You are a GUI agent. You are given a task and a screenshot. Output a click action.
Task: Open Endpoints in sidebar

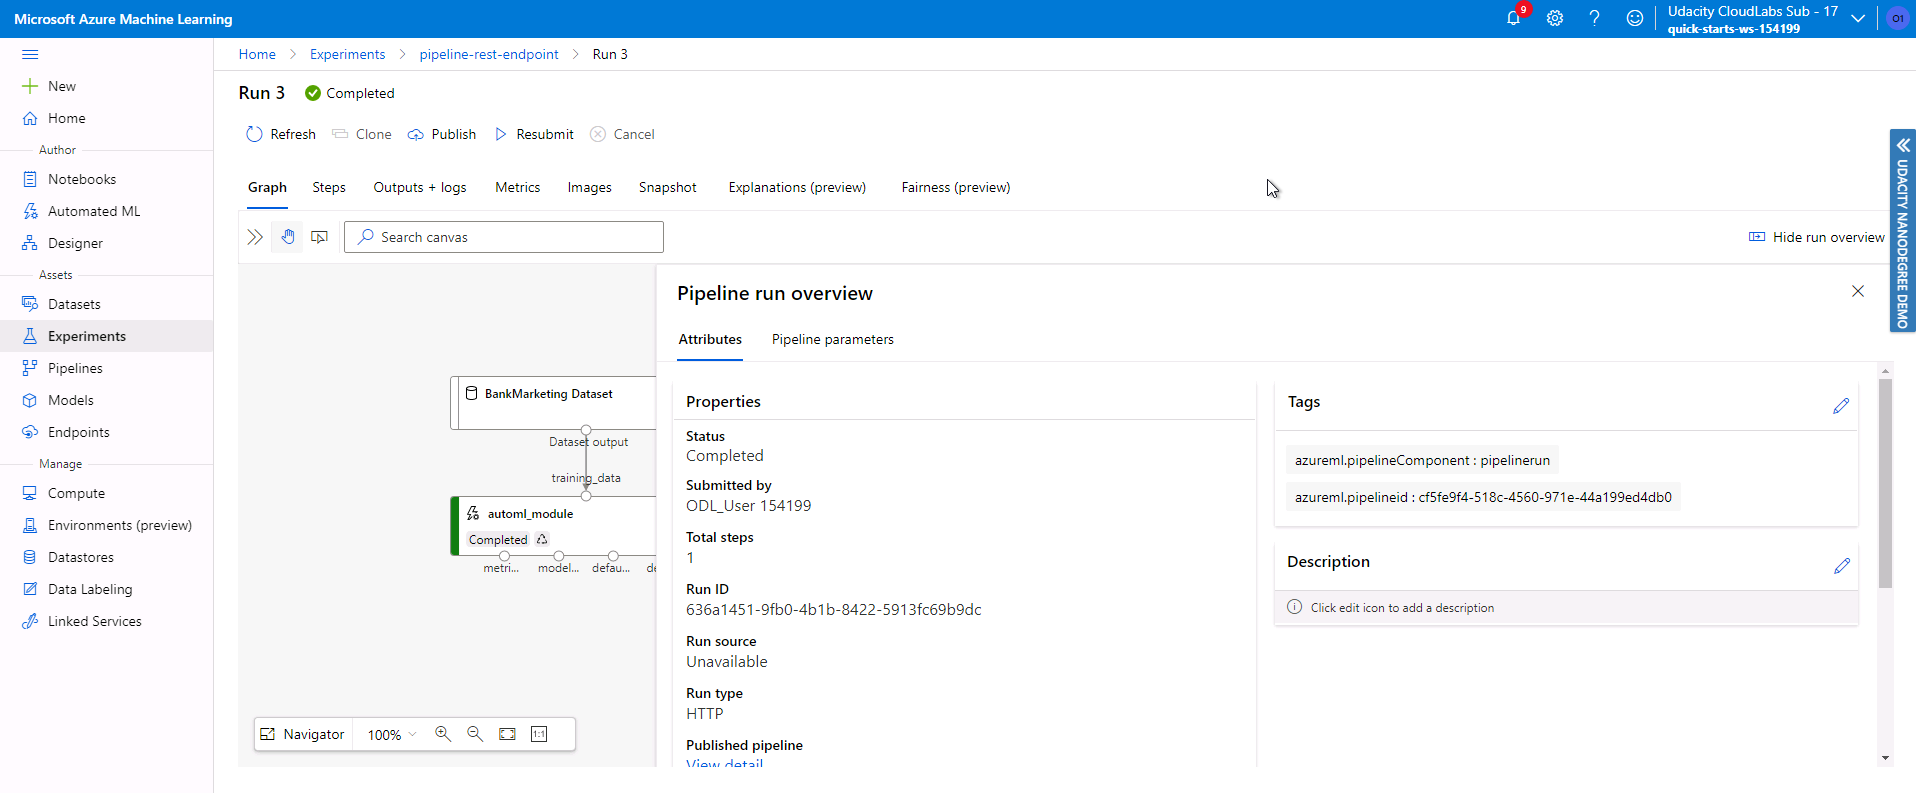click(106, 432)
